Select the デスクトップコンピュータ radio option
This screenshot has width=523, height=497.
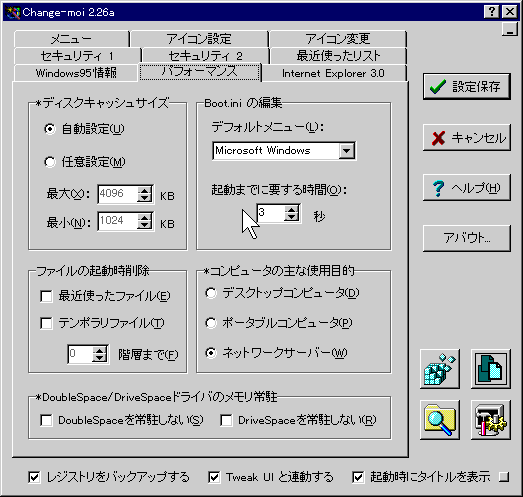pyautogui.click(x=211, y=293)
